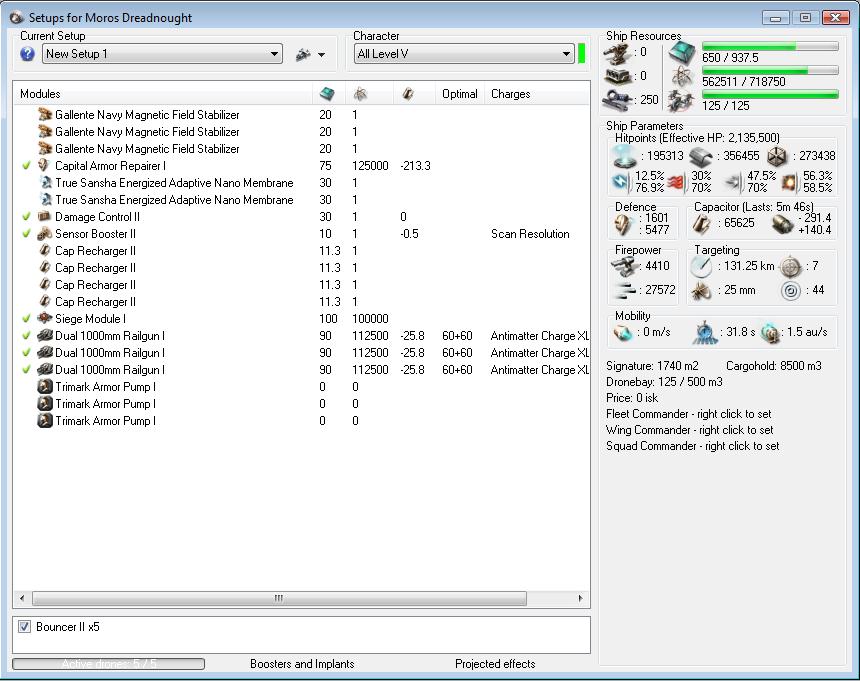Click the EM resistance icon
This screenshot has height=681, width=860.
620,181
